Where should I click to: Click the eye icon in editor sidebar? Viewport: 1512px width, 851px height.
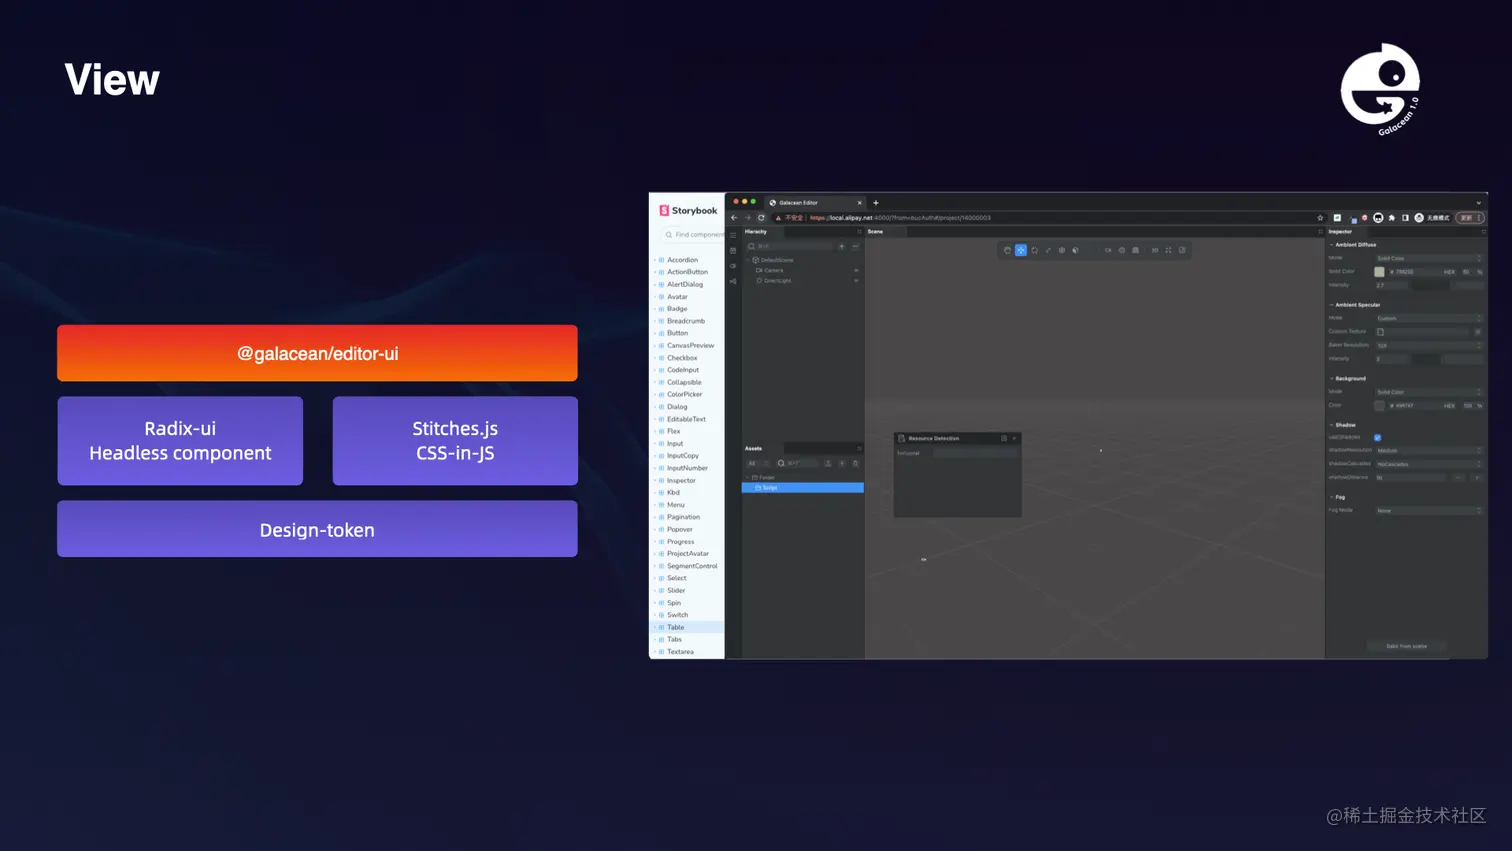pos(733,266)
